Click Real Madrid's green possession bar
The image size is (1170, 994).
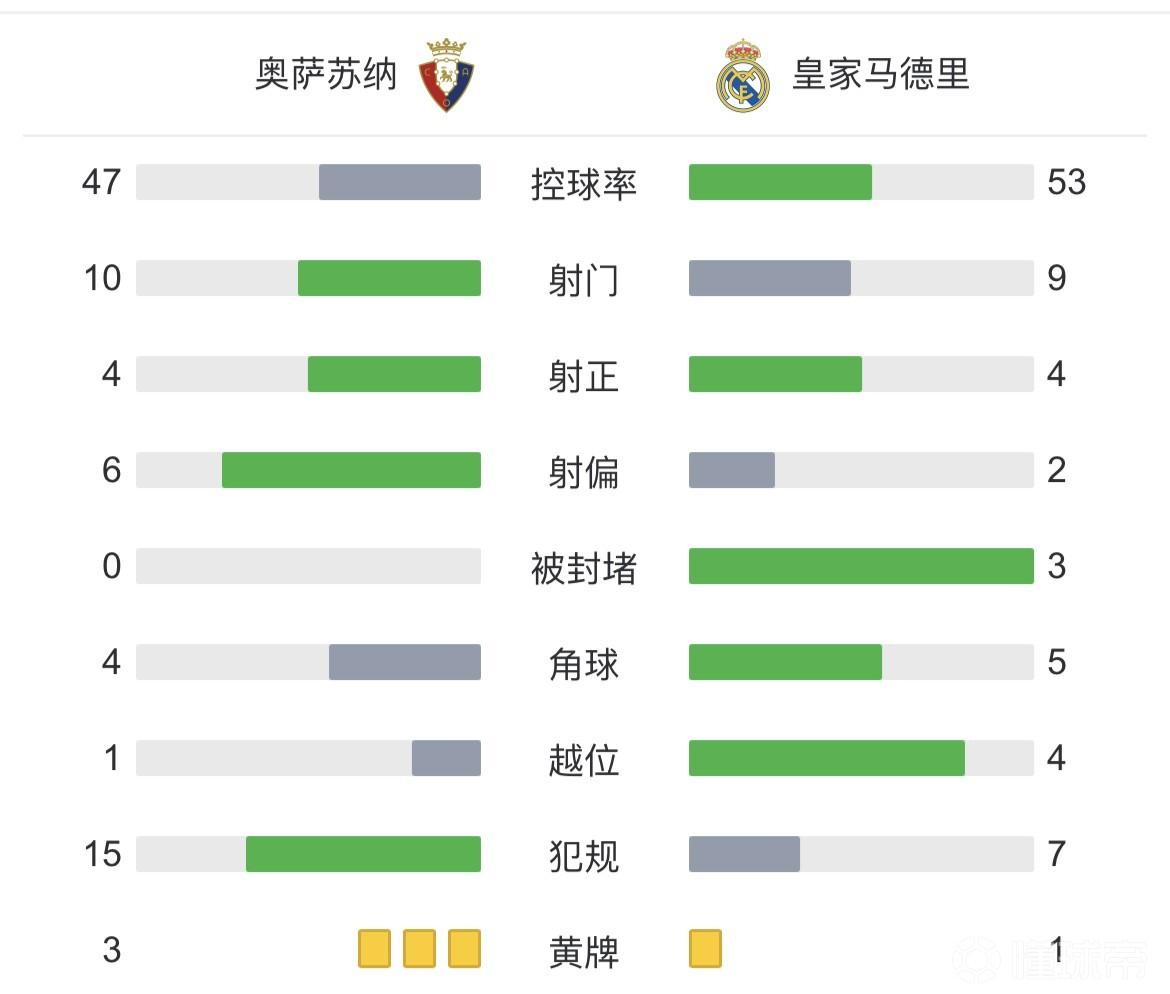[x=780, y=182]
